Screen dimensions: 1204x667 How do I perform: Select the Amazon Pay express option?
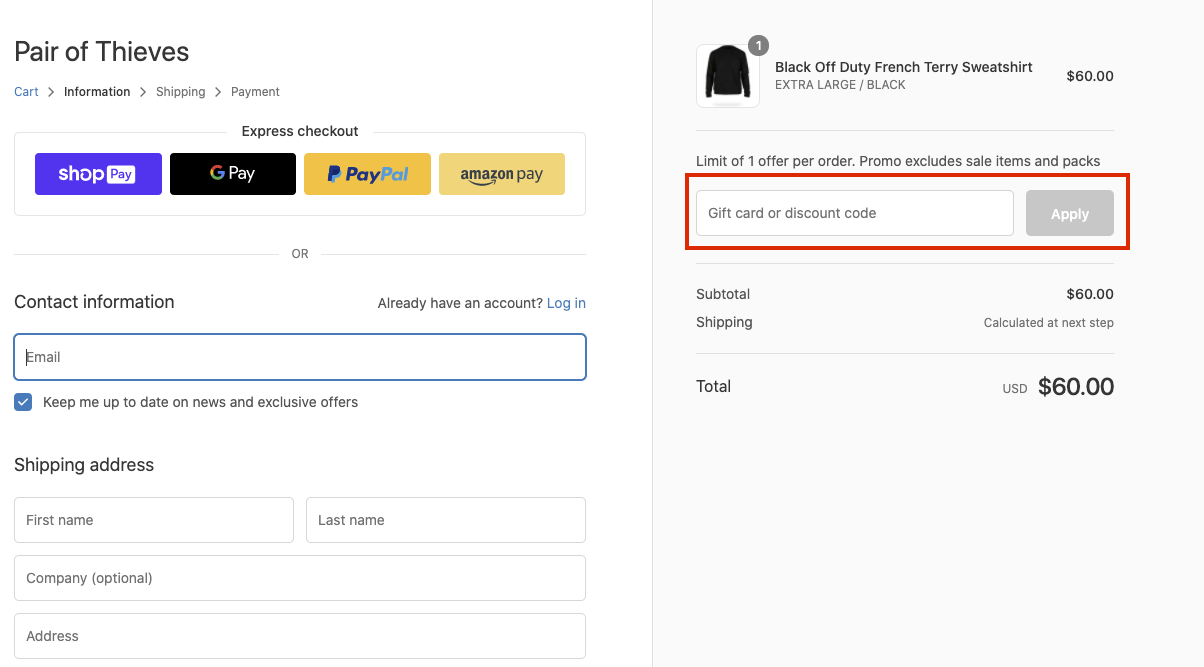(x=502, y=174)
